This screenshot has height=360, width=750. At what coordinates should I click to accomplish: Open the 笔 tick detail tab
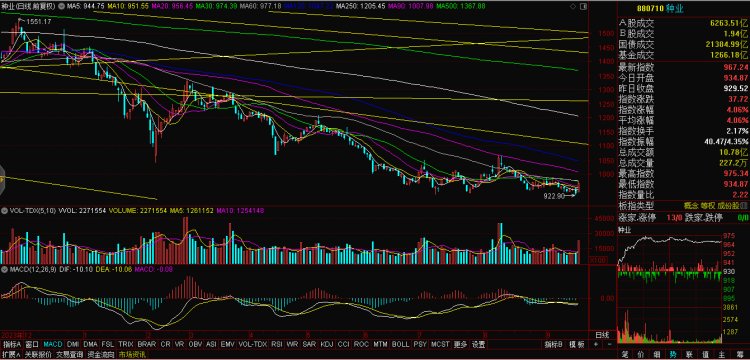[x=625, y=355]
